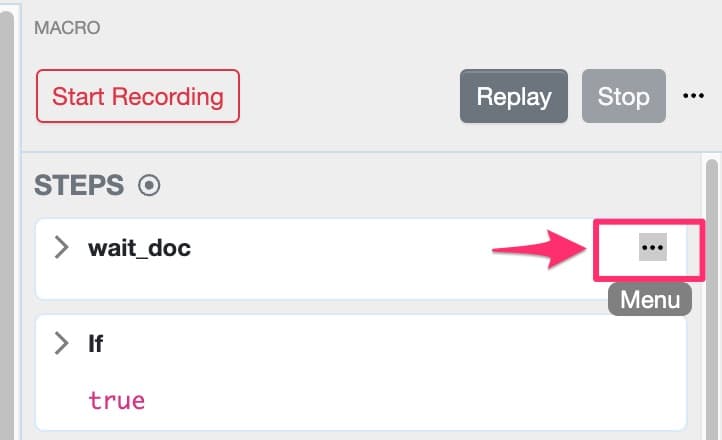Screen dimensions: 722x440
Task: Select the If step label
Action: point(96,344)
